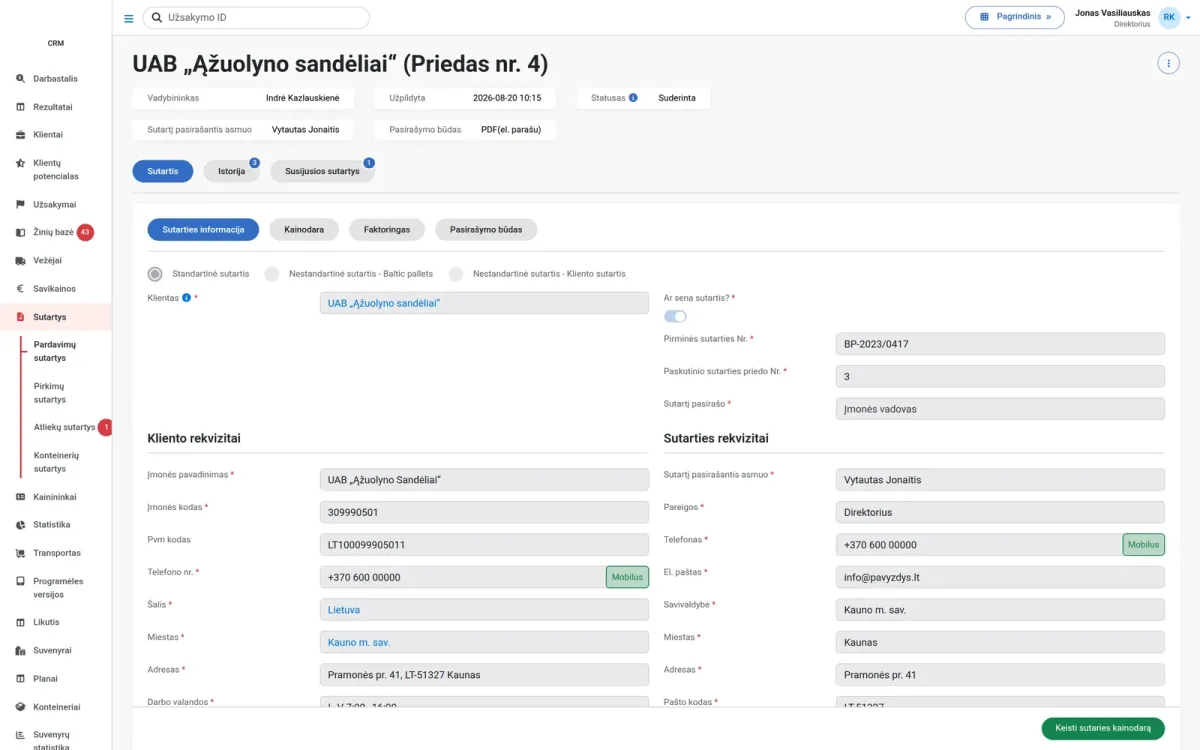This screenshot has height=750, width=1200.
Task: Select Nestandartinė sutartis - Kliento sutartis
Action: click(456, 274)
